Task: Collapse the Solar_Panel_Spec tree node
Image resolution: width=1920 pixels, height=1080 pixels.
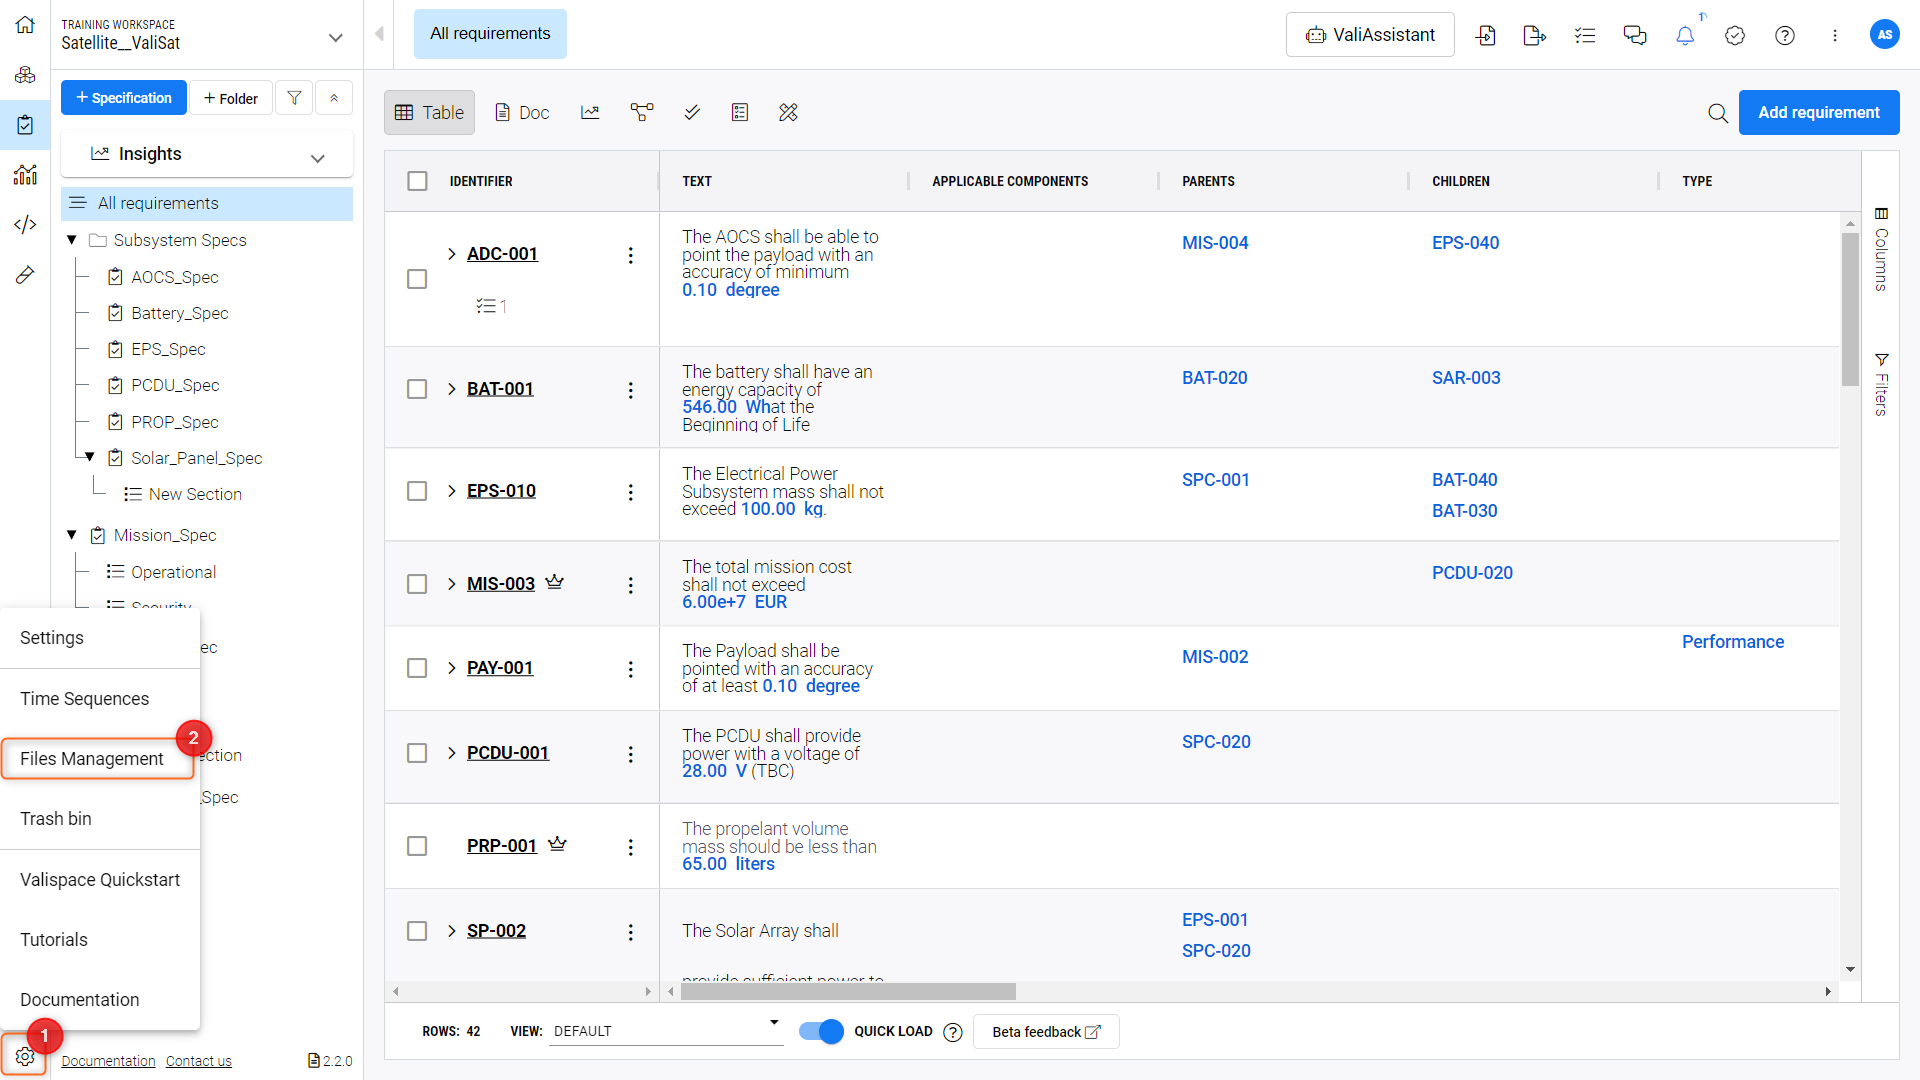Action: tap(89, 457)
